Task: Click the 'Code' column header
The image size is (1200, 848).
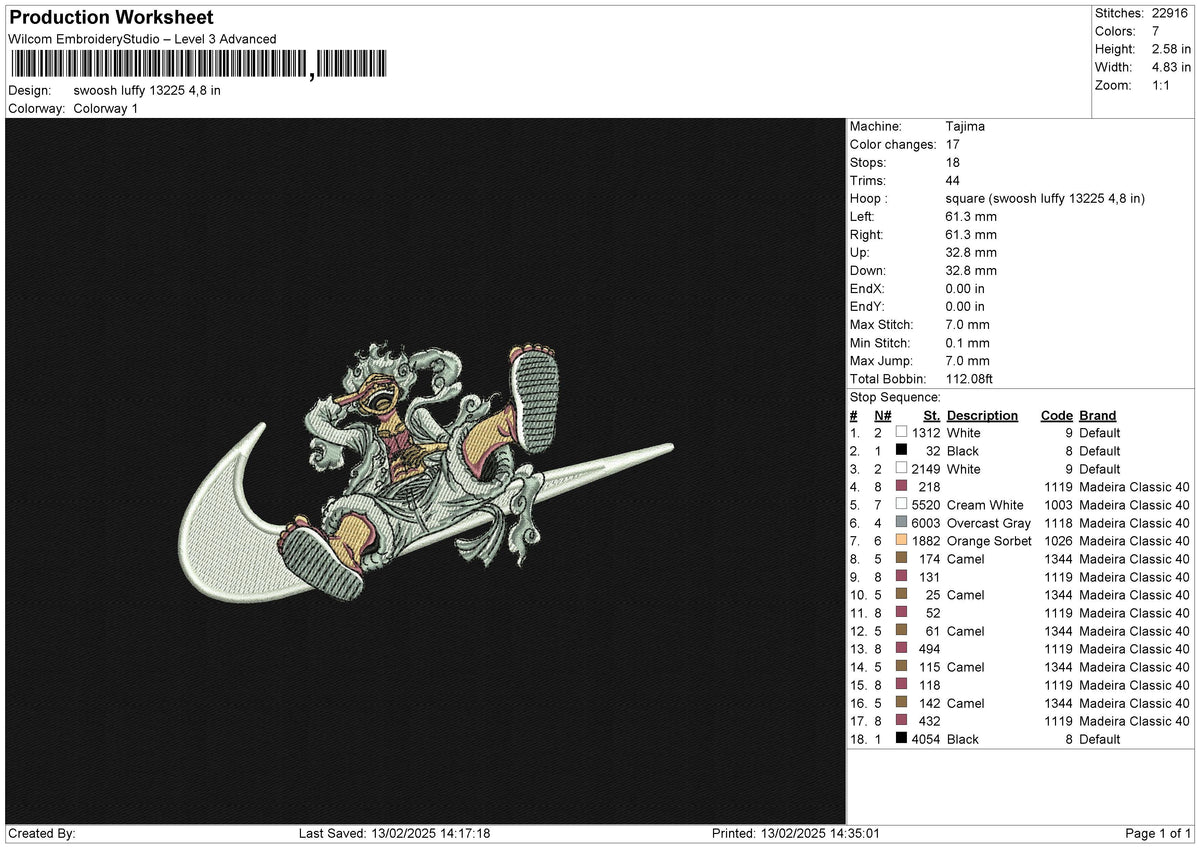Action: (x=1057, y=416)
